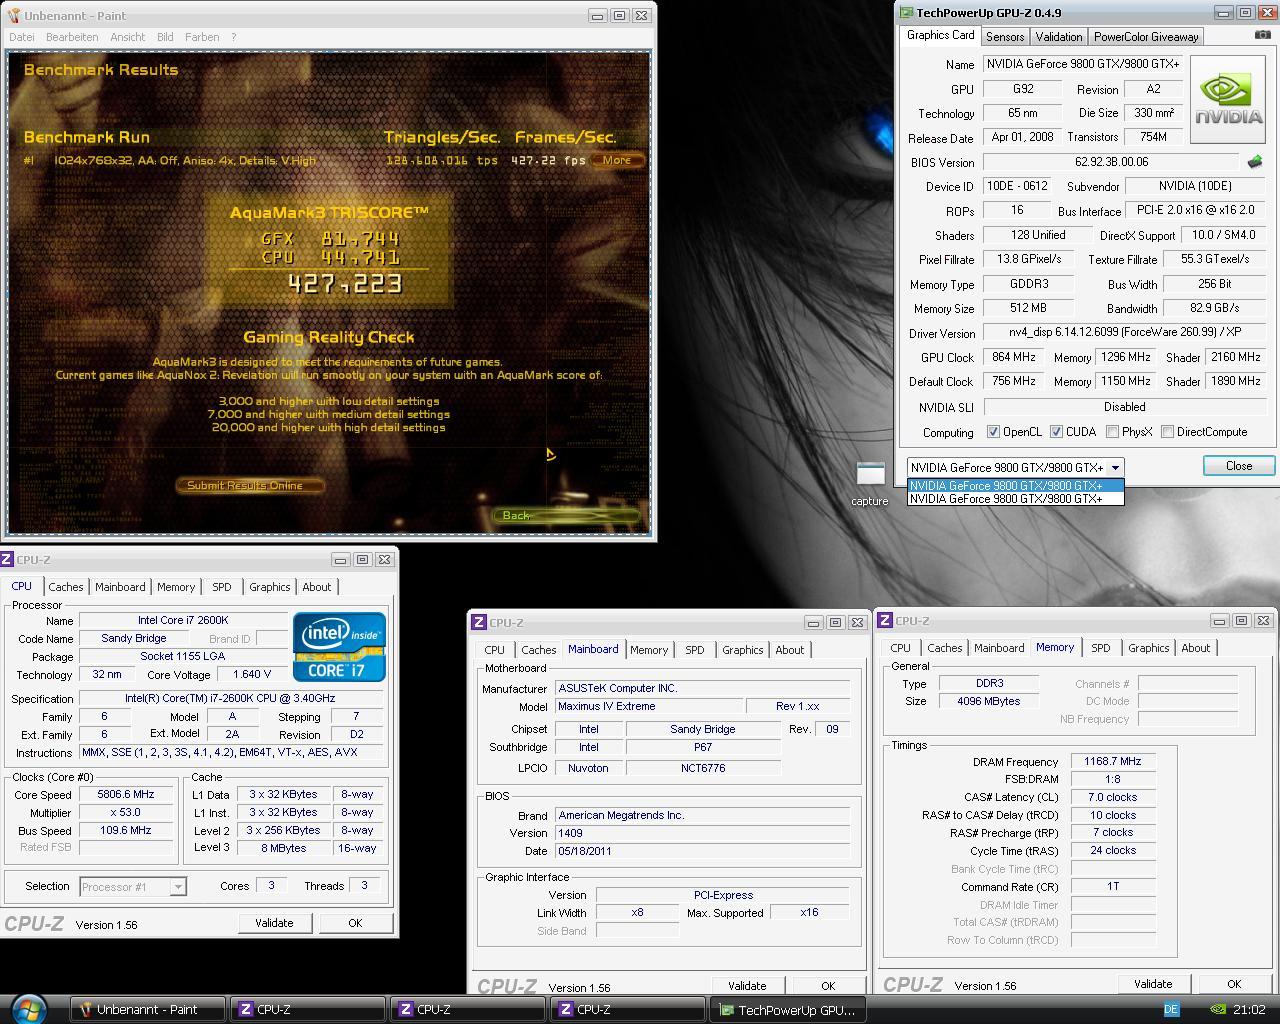The height and width of the screenshot is (1024, 1280).
Task: Switch to the Sensors tab in GPU-Z
Action: (x=1005, y=37)
